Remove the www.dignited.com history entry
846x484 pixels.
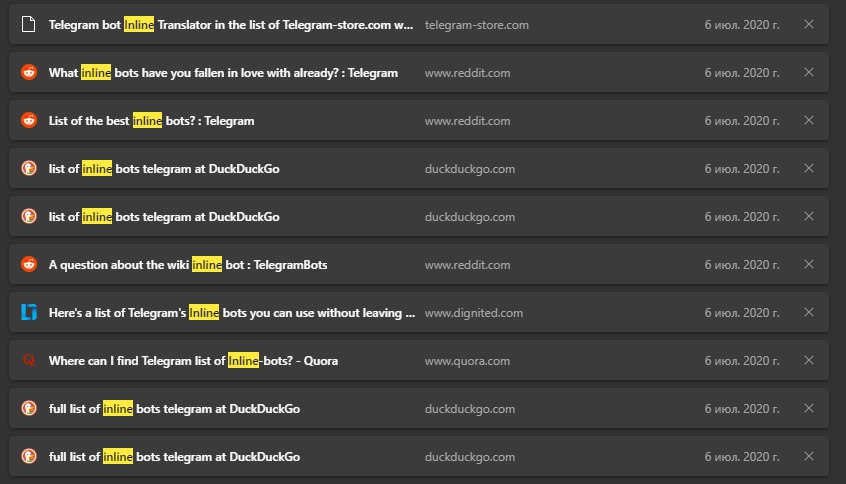[809, 312]
